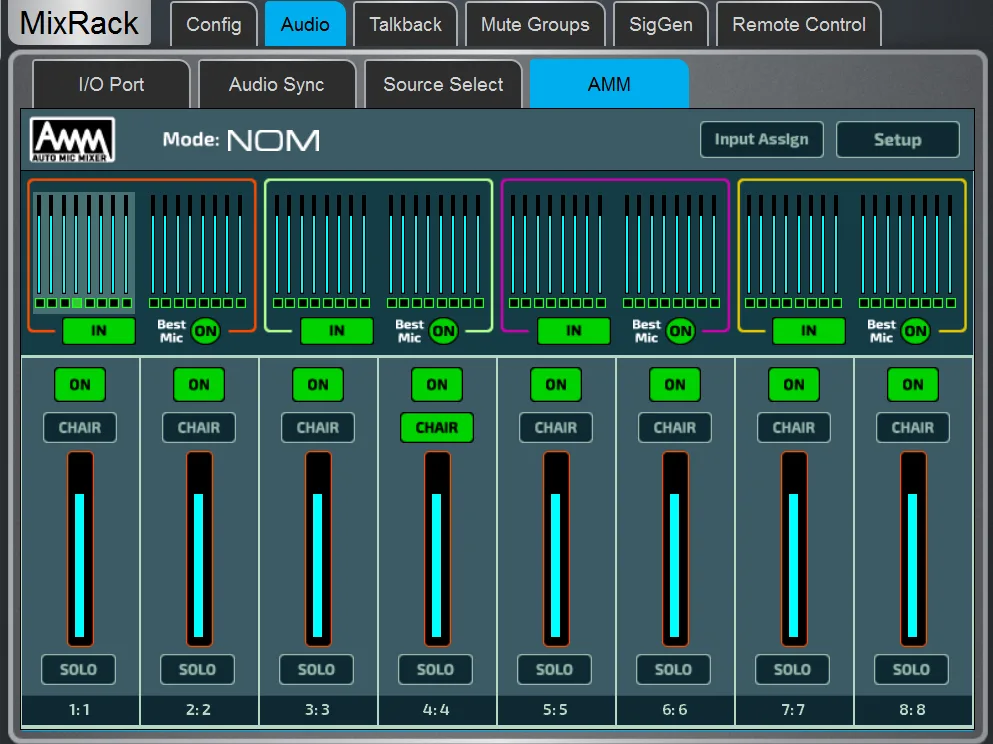Go to the Mute Groups tab

coord(535,24)
